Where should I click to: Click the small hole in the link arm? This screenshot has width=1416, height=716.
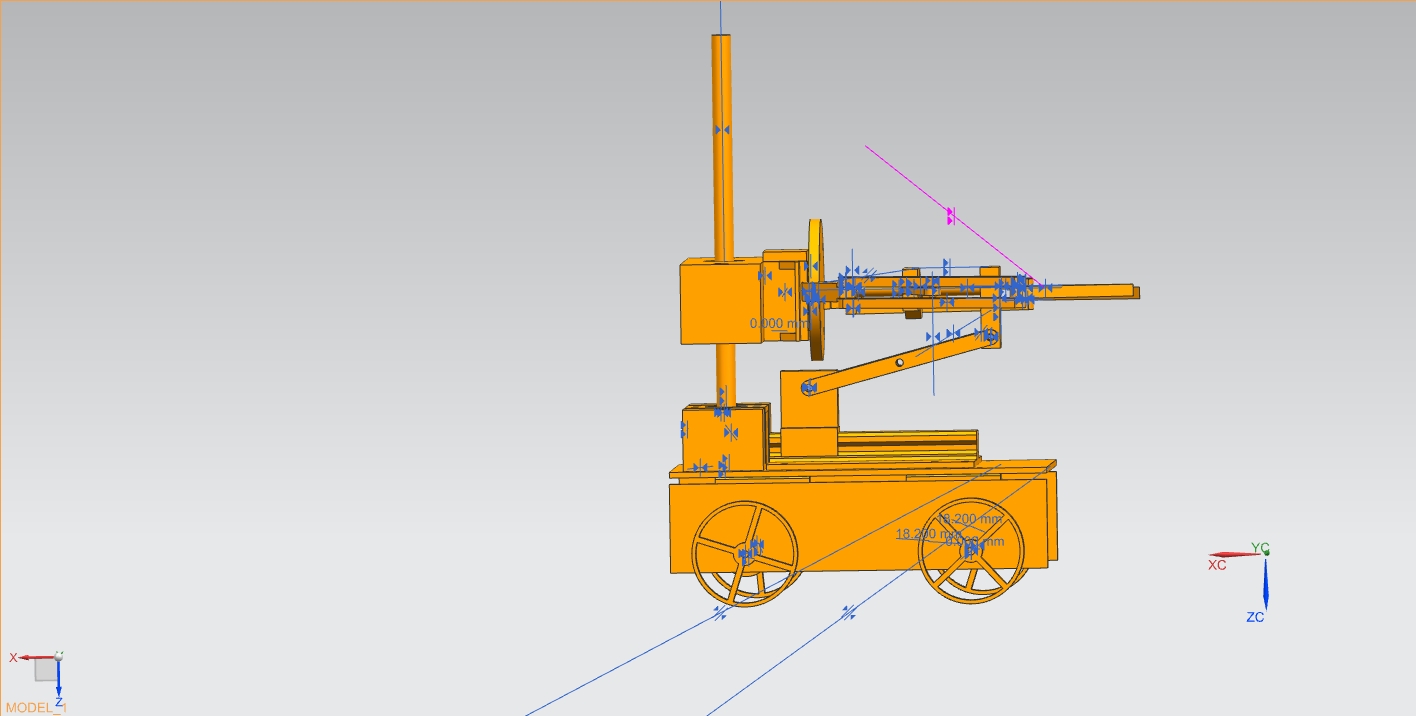[899, 362]
